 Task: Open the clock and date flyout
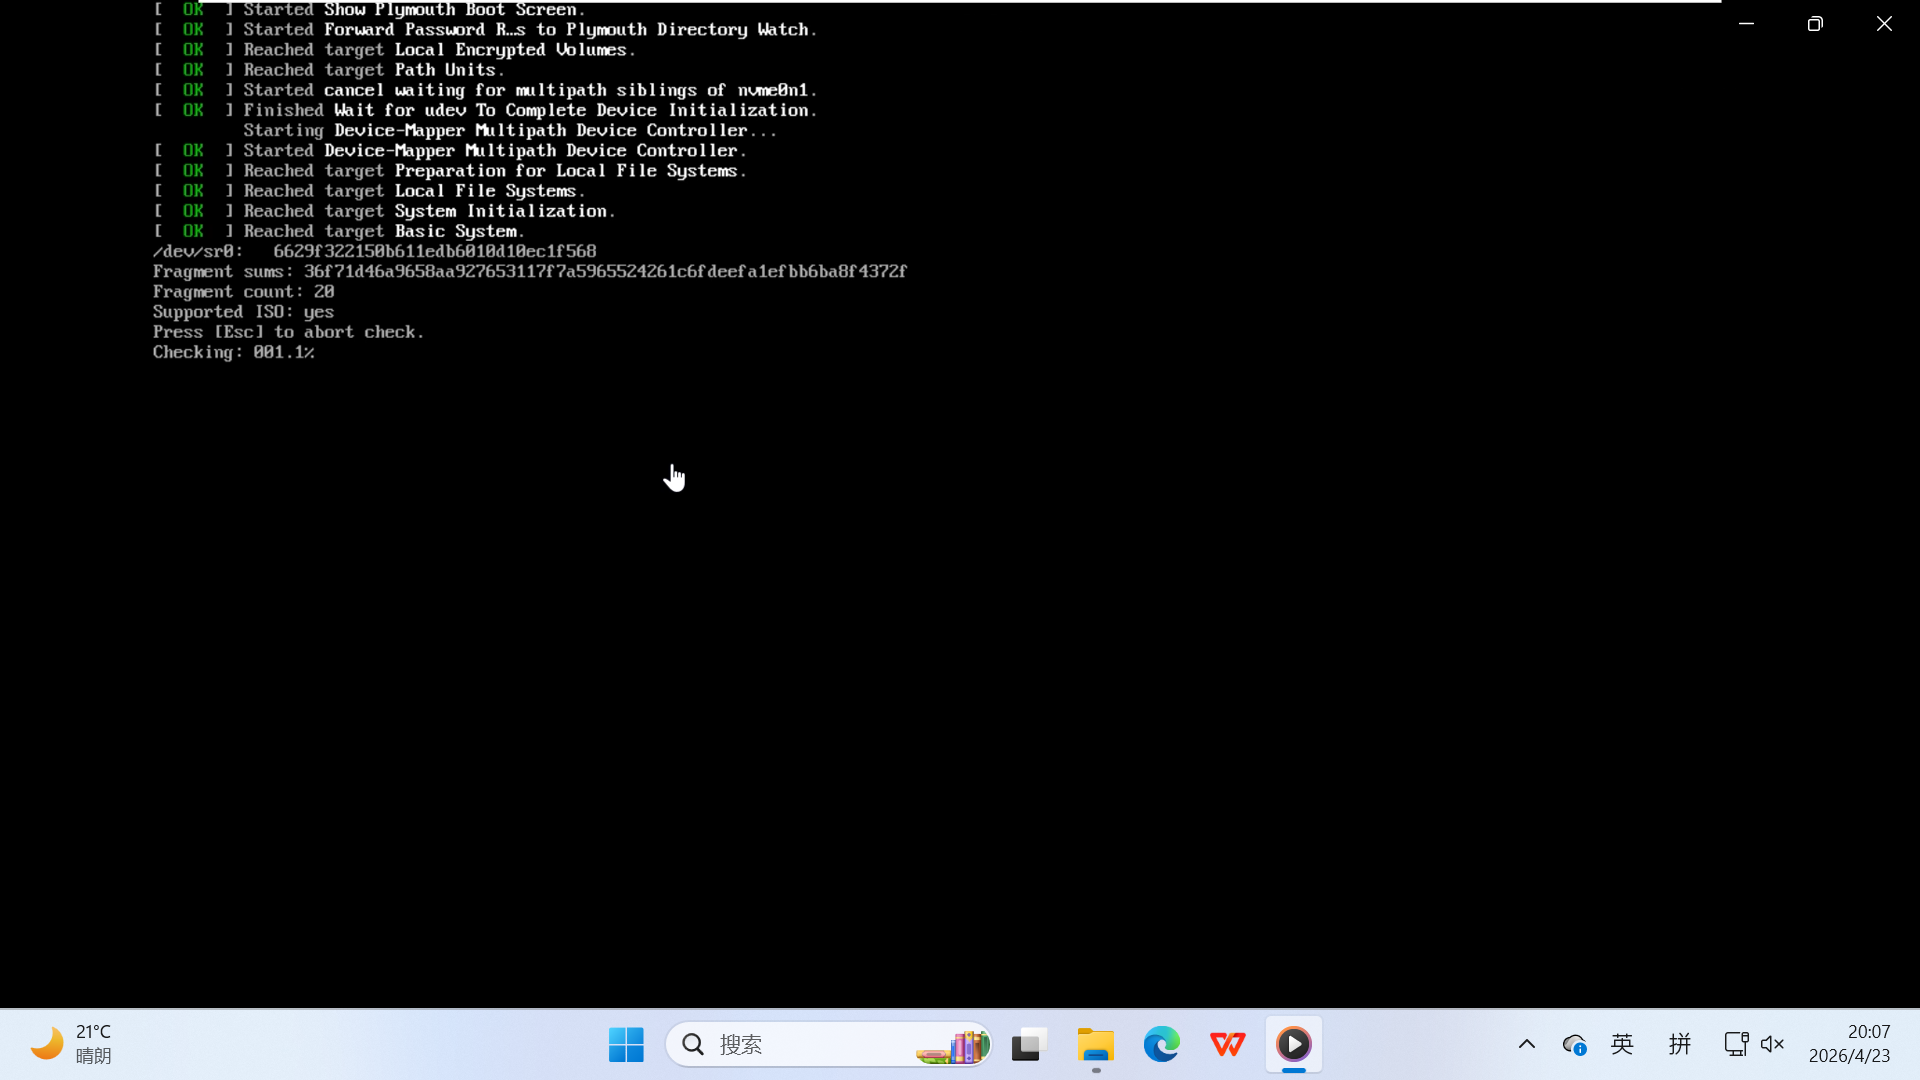(x=1849, y=1044)
